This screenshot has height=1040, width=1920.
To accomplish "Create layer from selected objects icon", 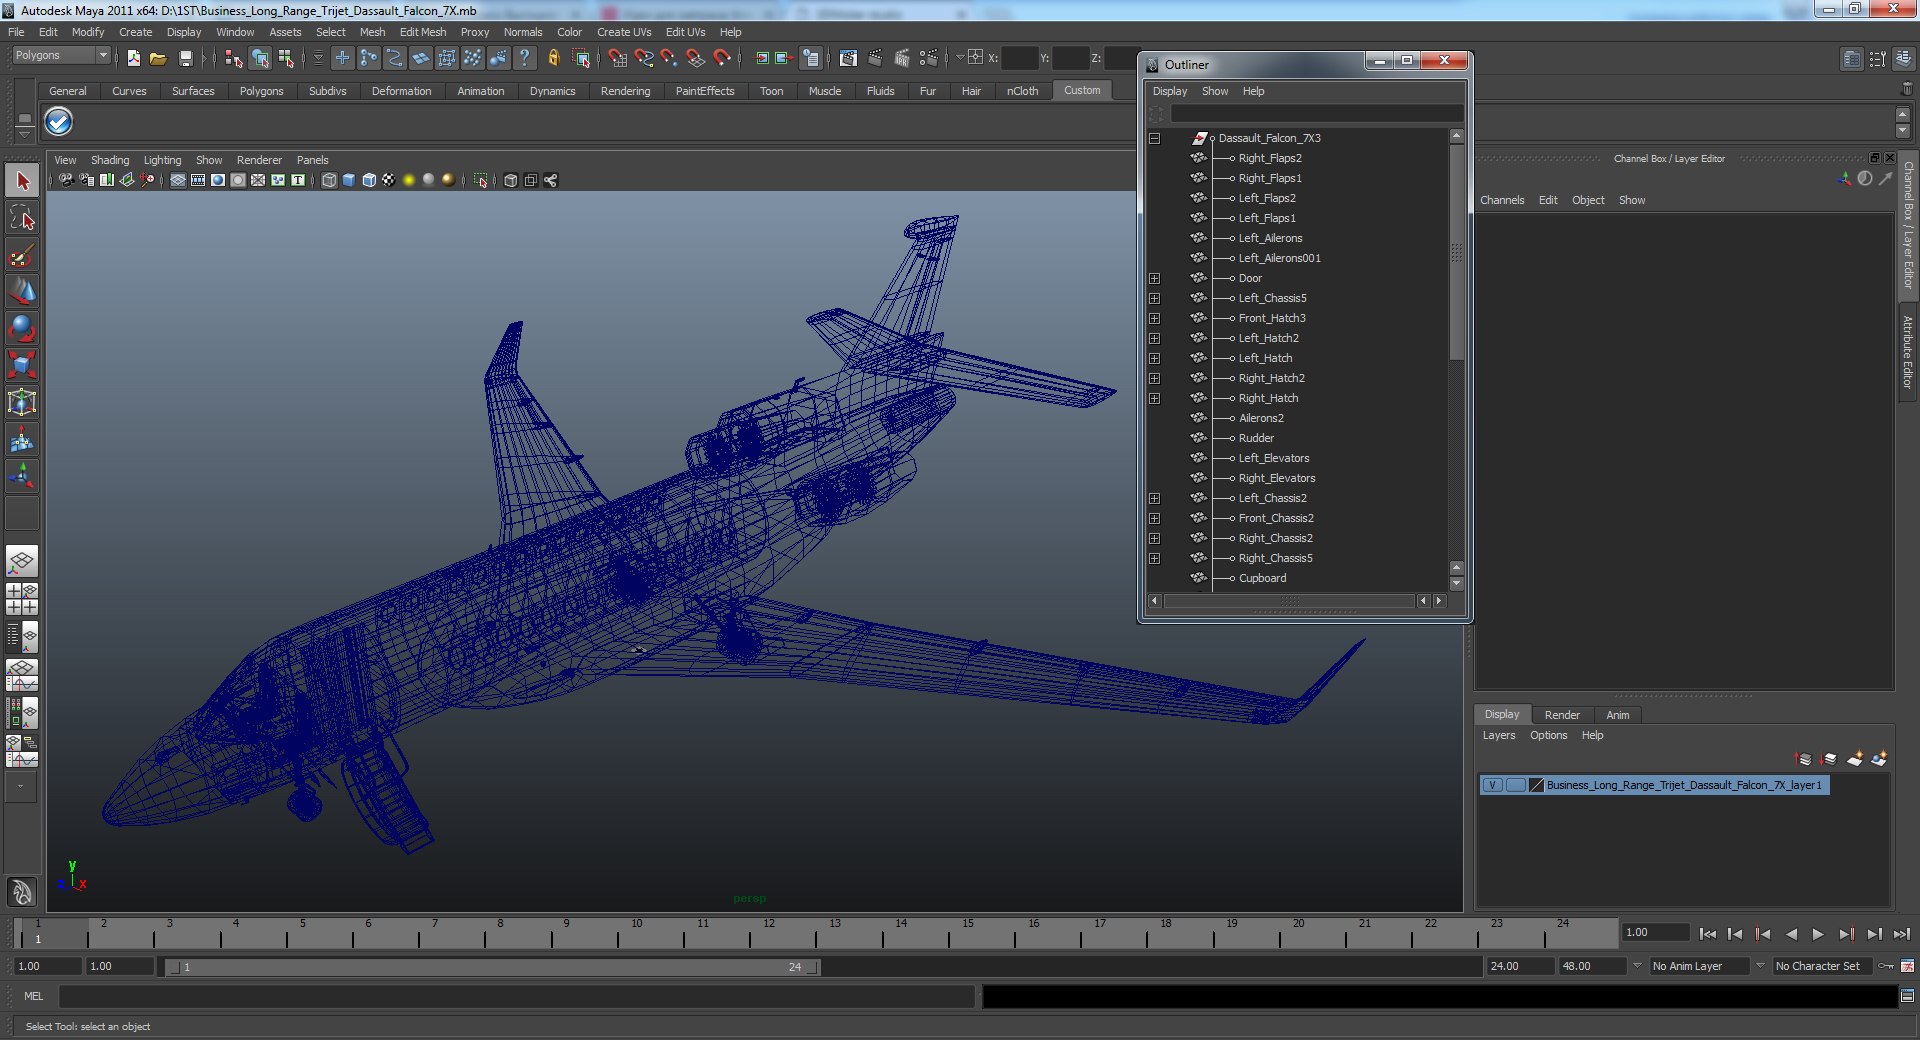I will pos(1880,759).
